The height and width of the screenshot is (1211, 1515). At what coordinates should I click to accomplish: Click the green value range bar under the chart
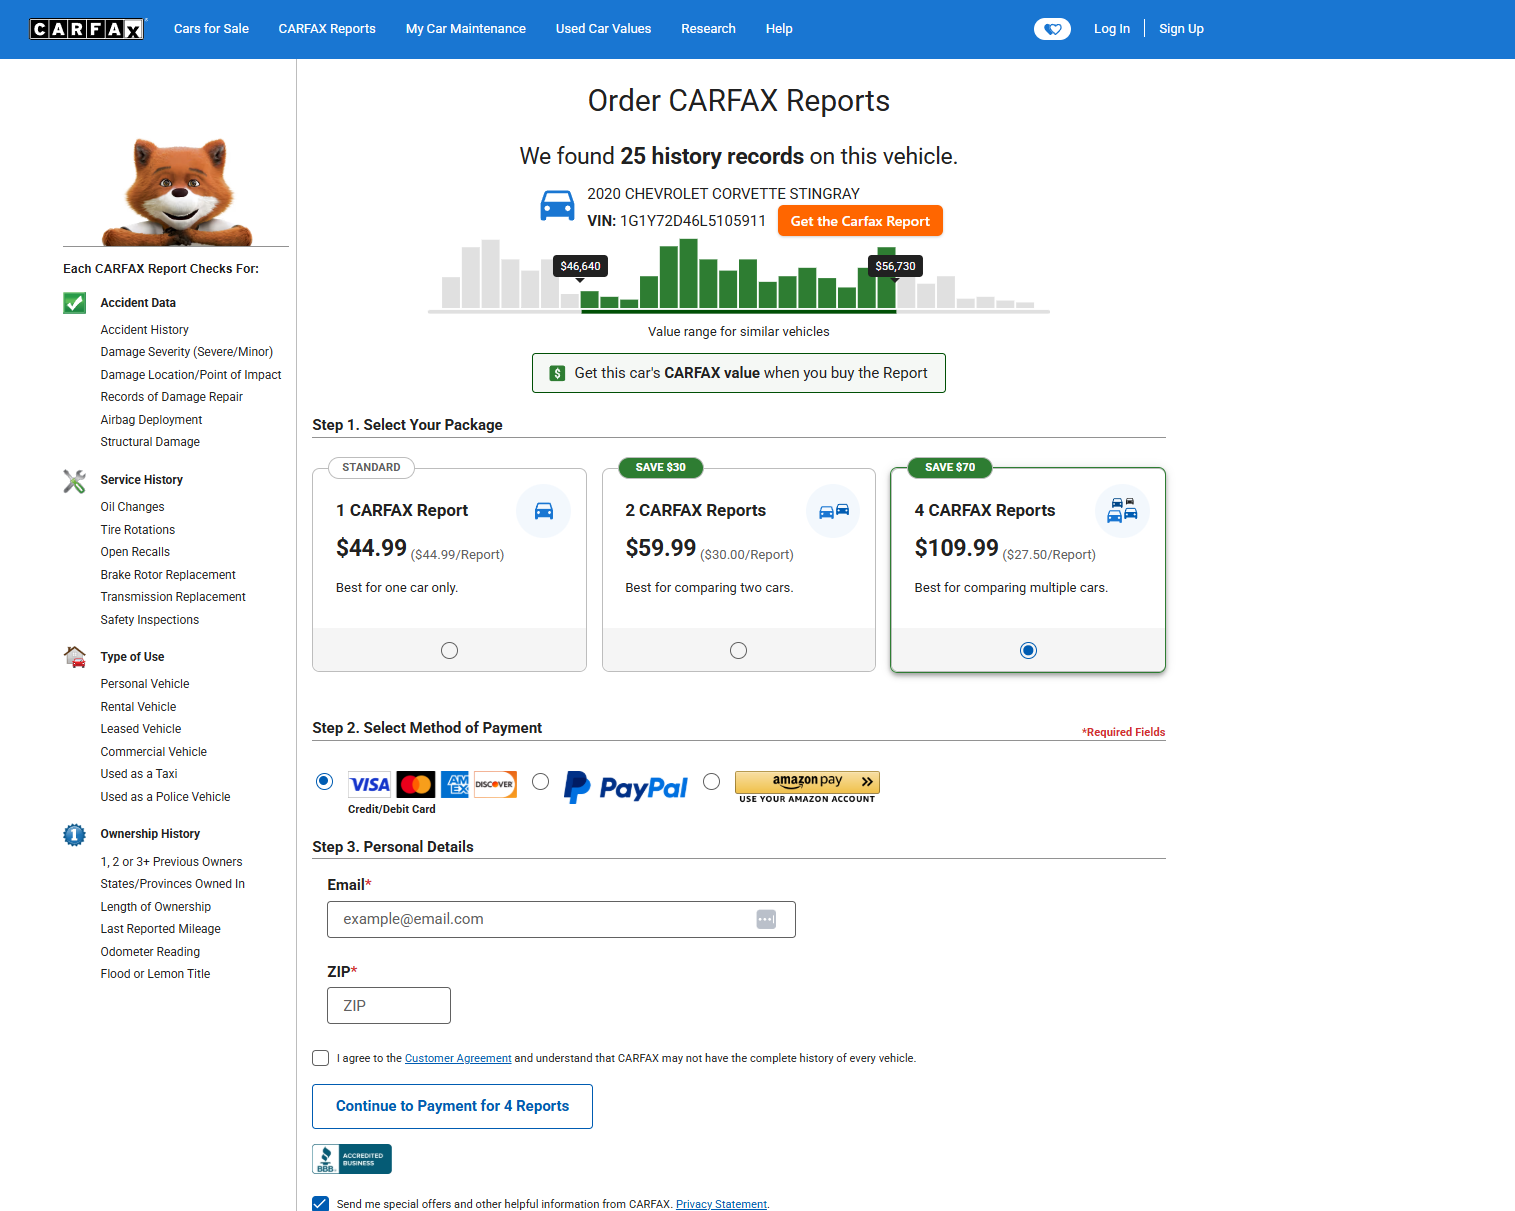[x=738, y=312]
